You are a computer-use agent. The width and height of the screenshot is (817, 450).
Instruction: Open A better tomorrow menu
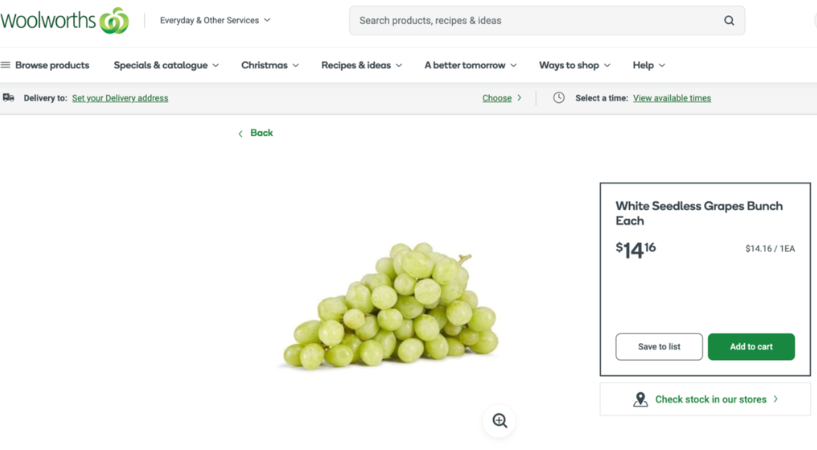click(470, 65)
